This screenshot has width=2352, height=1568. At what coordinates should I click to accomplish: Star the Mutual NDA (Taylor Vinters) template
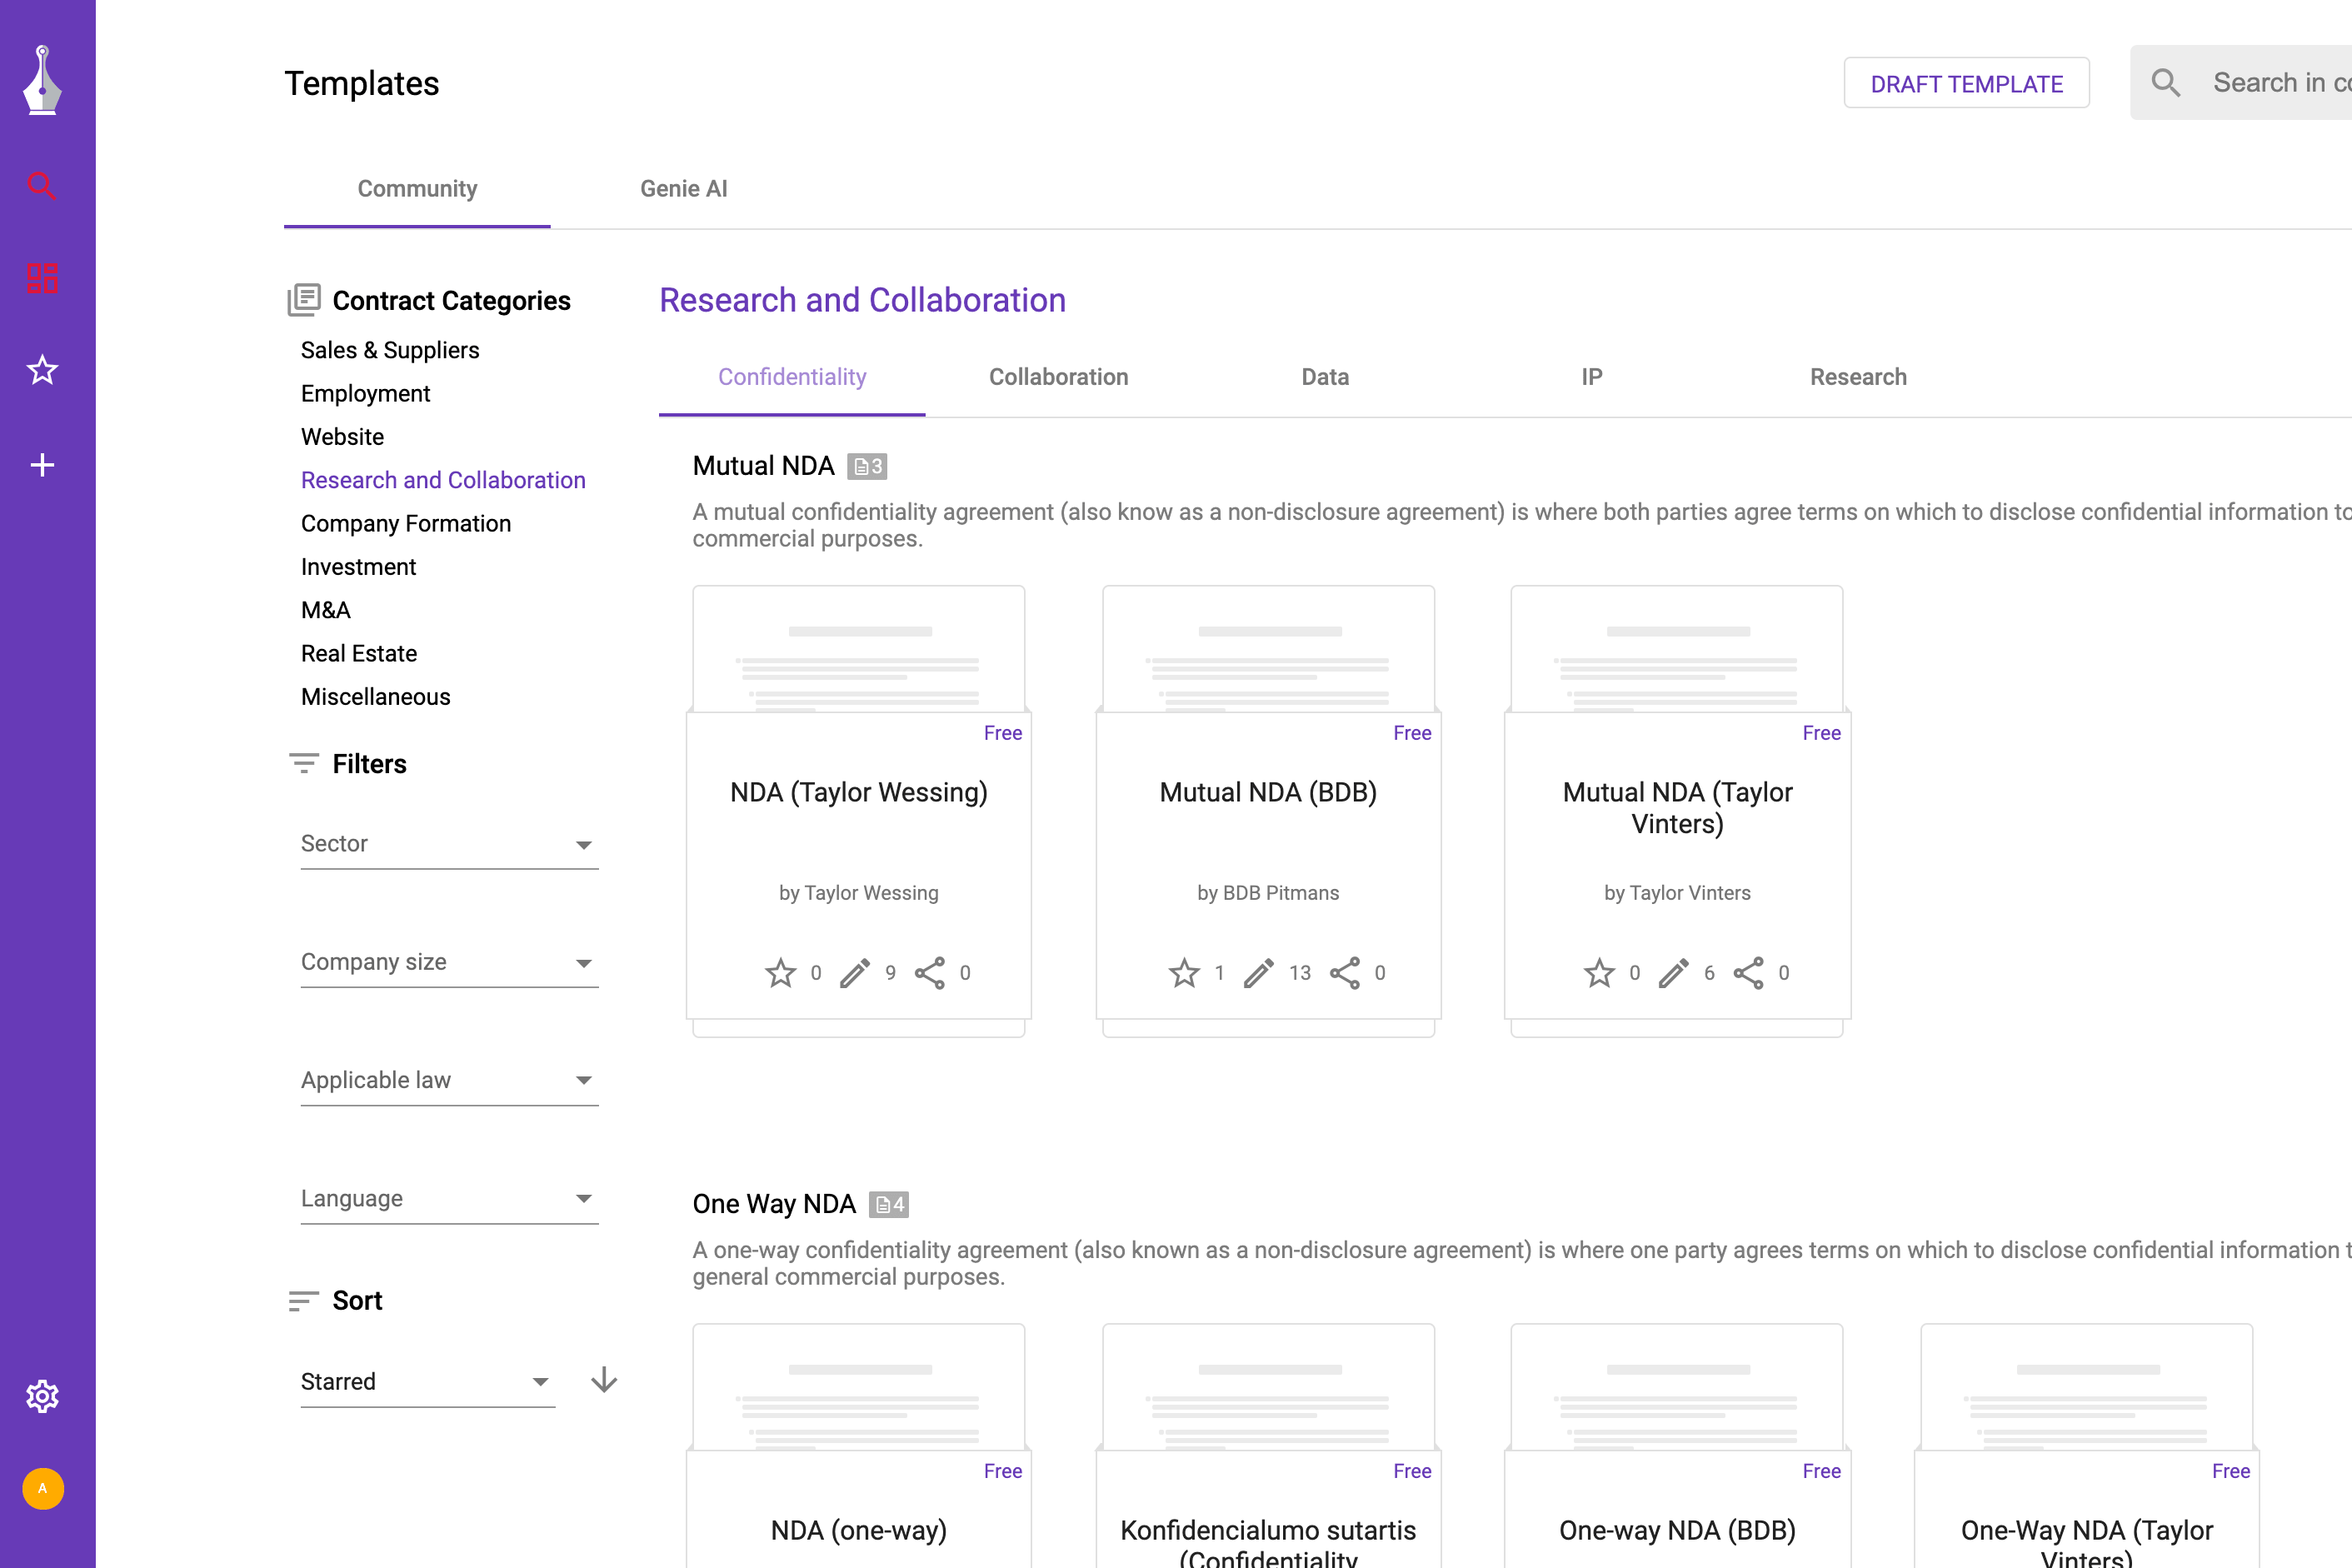pyautogui.click(x=1599, y=973)
